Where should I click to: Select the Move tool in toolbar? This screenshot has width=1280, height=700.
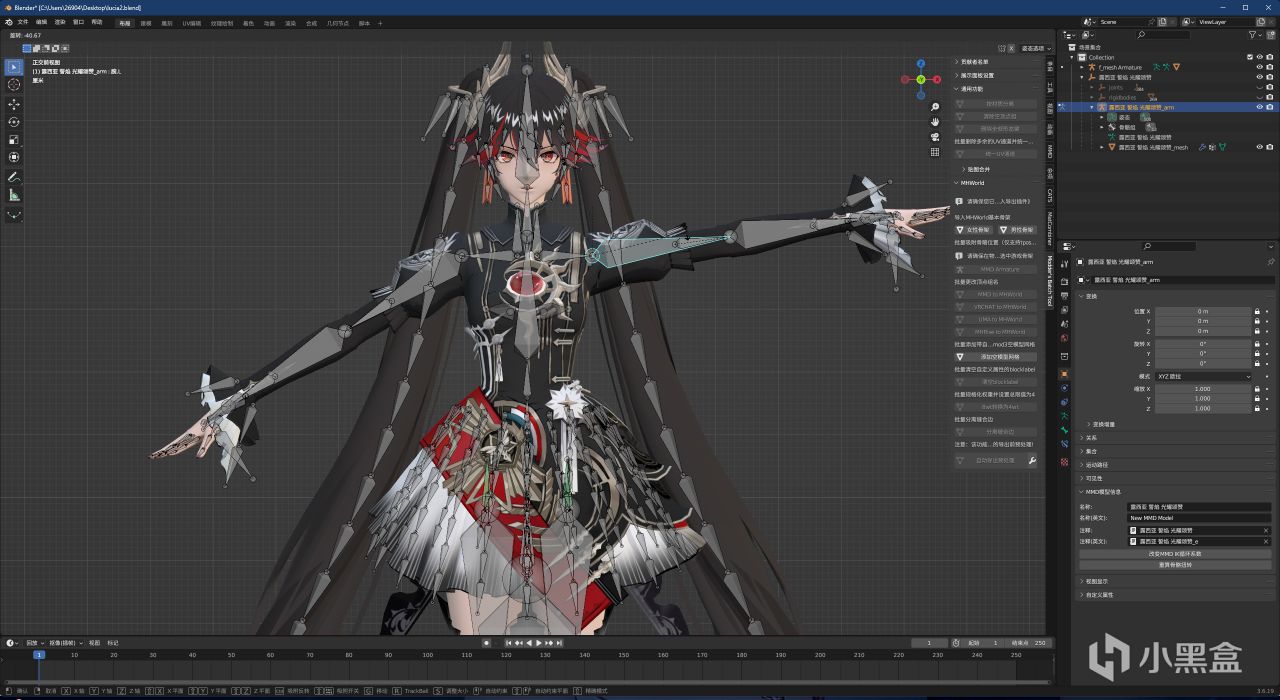pos(14,103)
